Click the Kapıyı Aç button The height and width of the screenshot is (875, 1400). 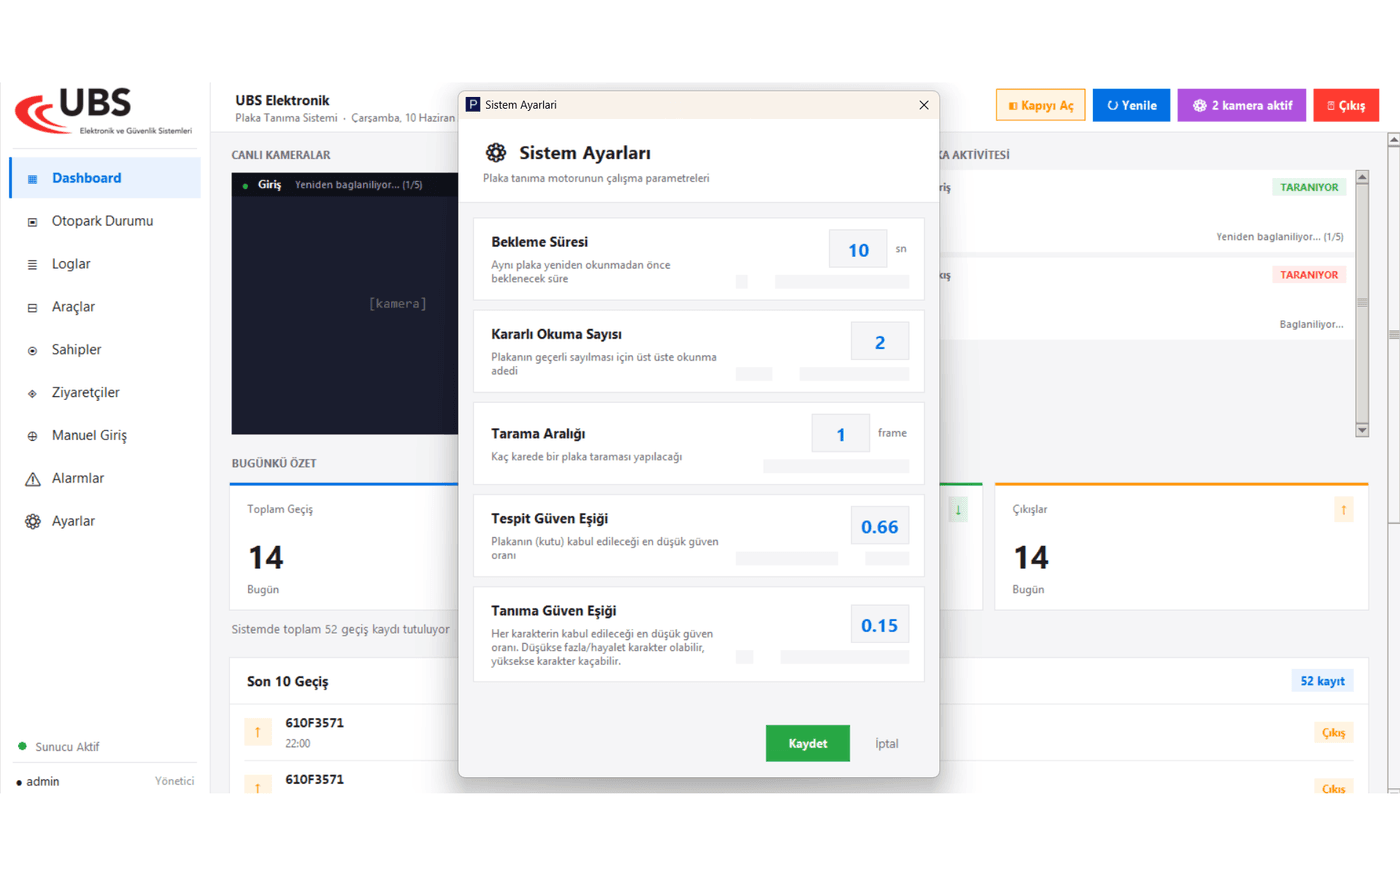(x=1040, y=105)
